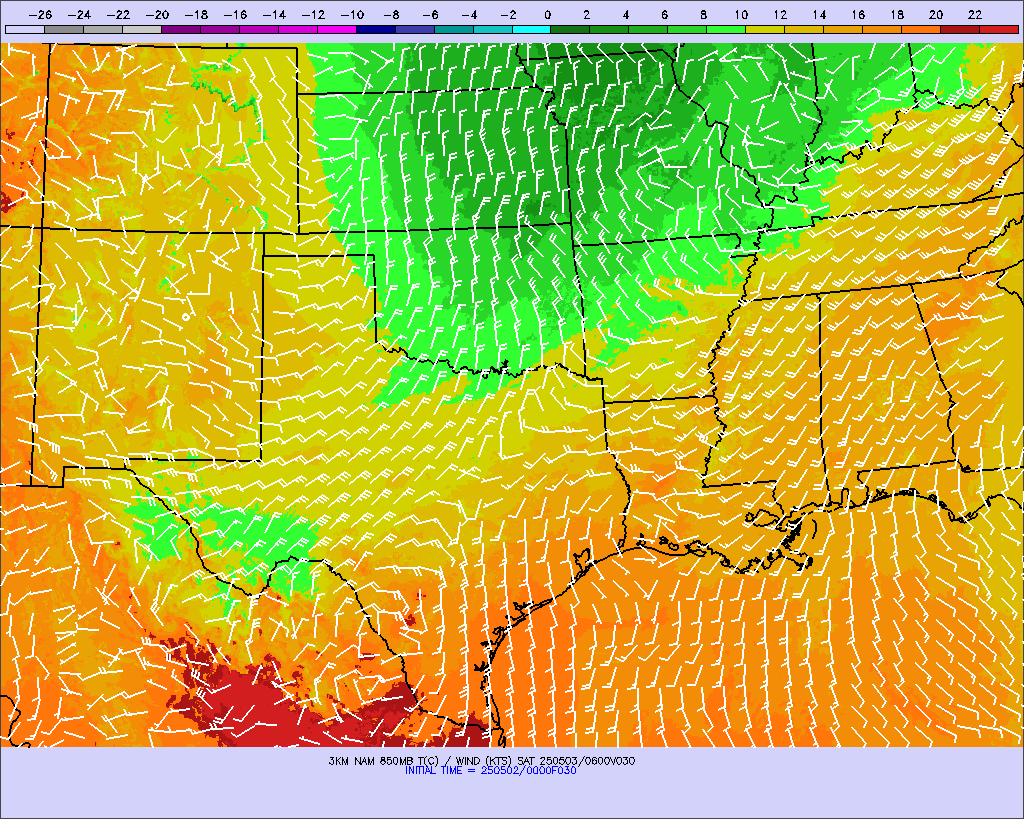Viewport: 1024px width, 819px height.
Task: Click the '20' temperature scale label
Action: coord(936,14)
